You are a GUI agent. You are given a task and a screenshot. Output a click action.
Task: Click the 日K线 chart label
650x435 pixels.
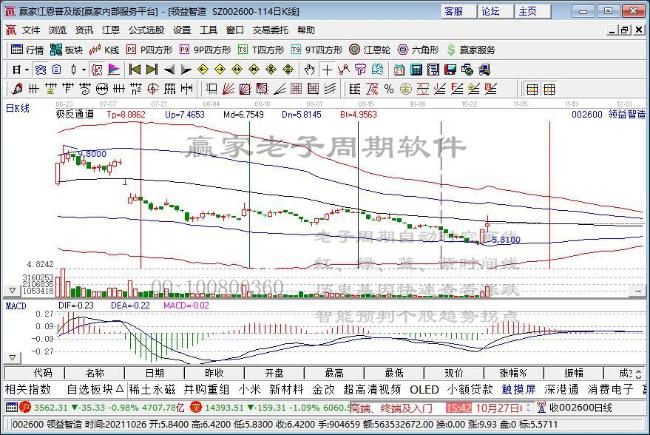[x=17, y=108]
